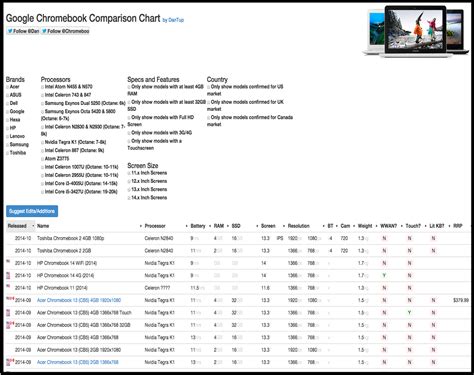The image size is (474, 375).
Task: Tick Intel Celeron 2955U processor filter
Action: [42, 175]
